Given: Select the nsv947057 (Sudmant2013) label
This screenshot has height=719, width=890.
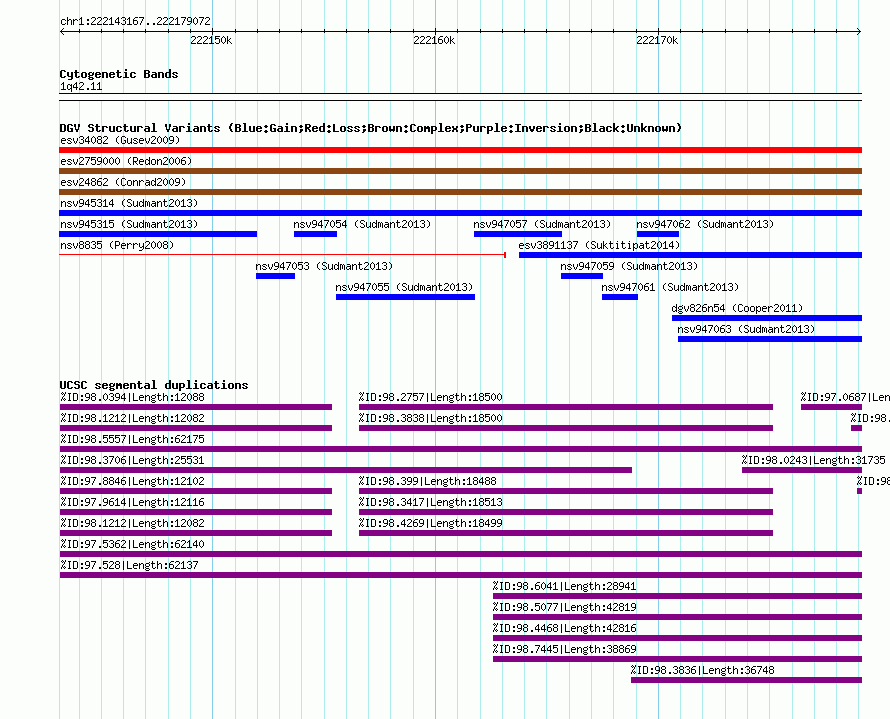Looking at the screenshot, I should click(542, 224).
